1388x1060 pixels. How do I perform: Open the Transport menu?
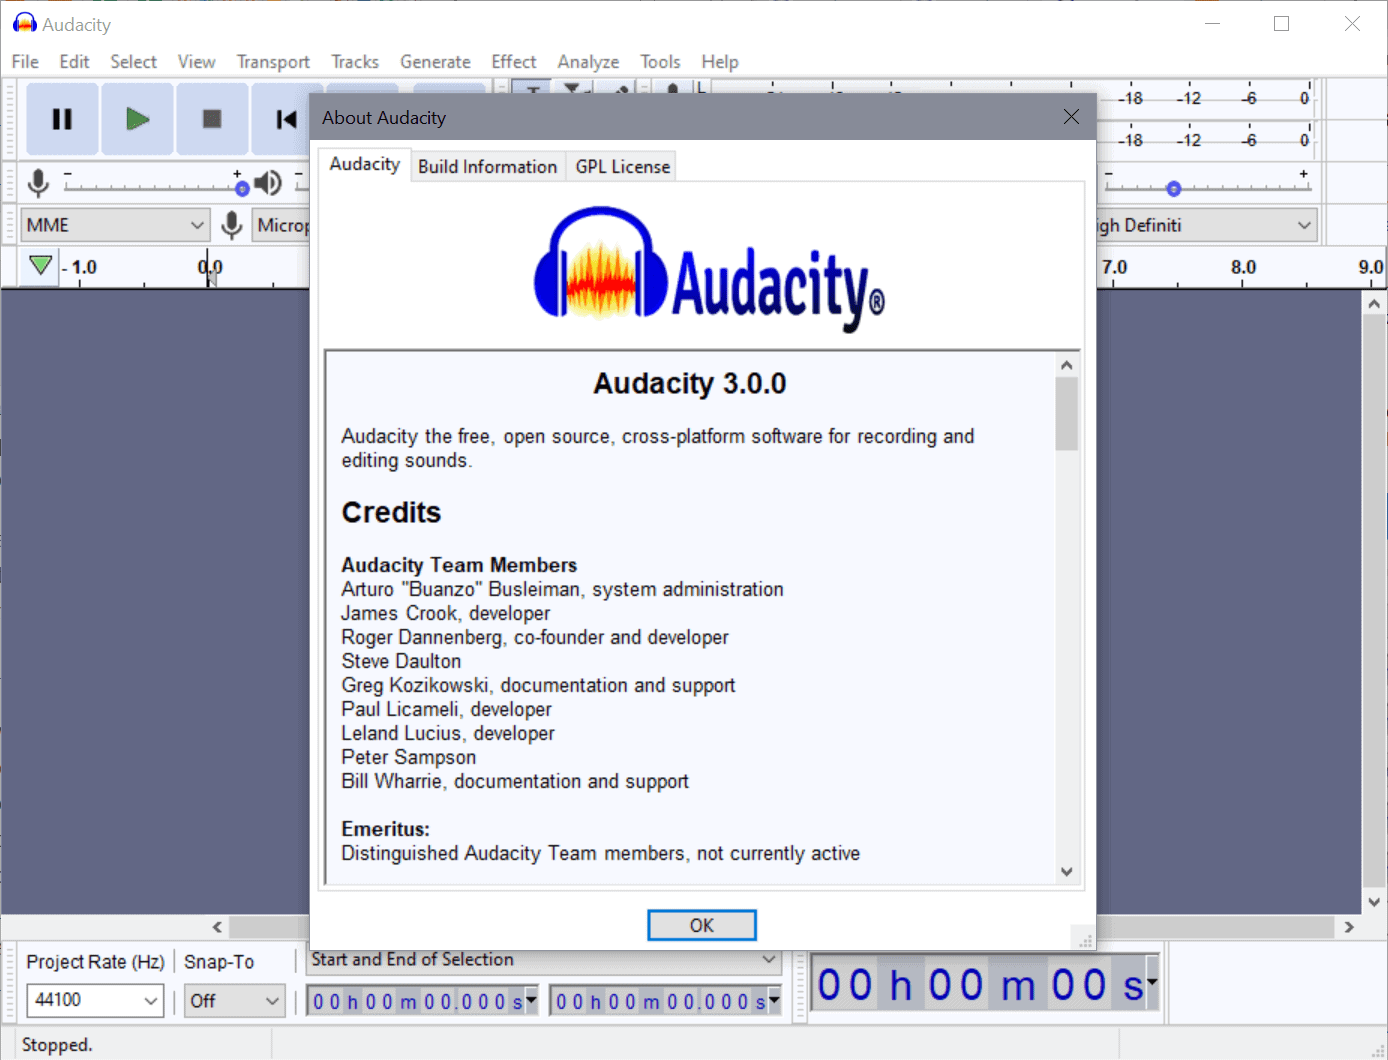(x=273, y=62)
